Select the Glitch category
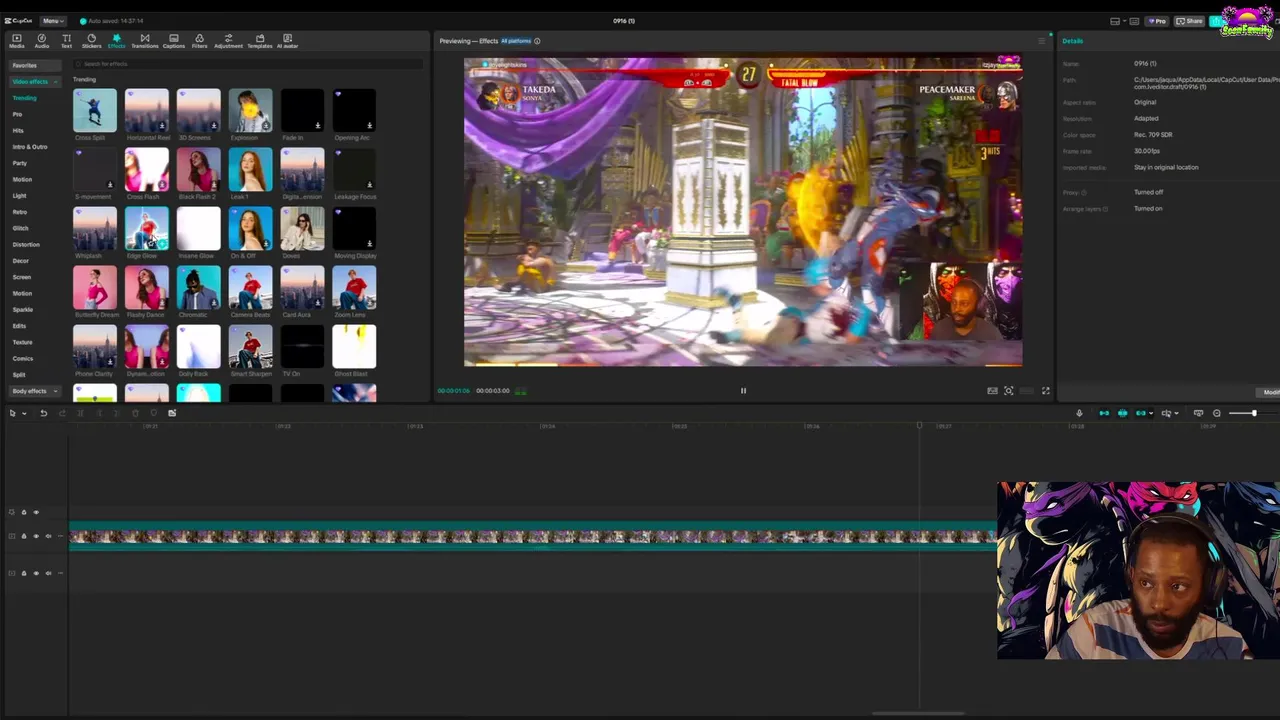The height and width of the screenshot is (720, 1280). pos(20,228)
